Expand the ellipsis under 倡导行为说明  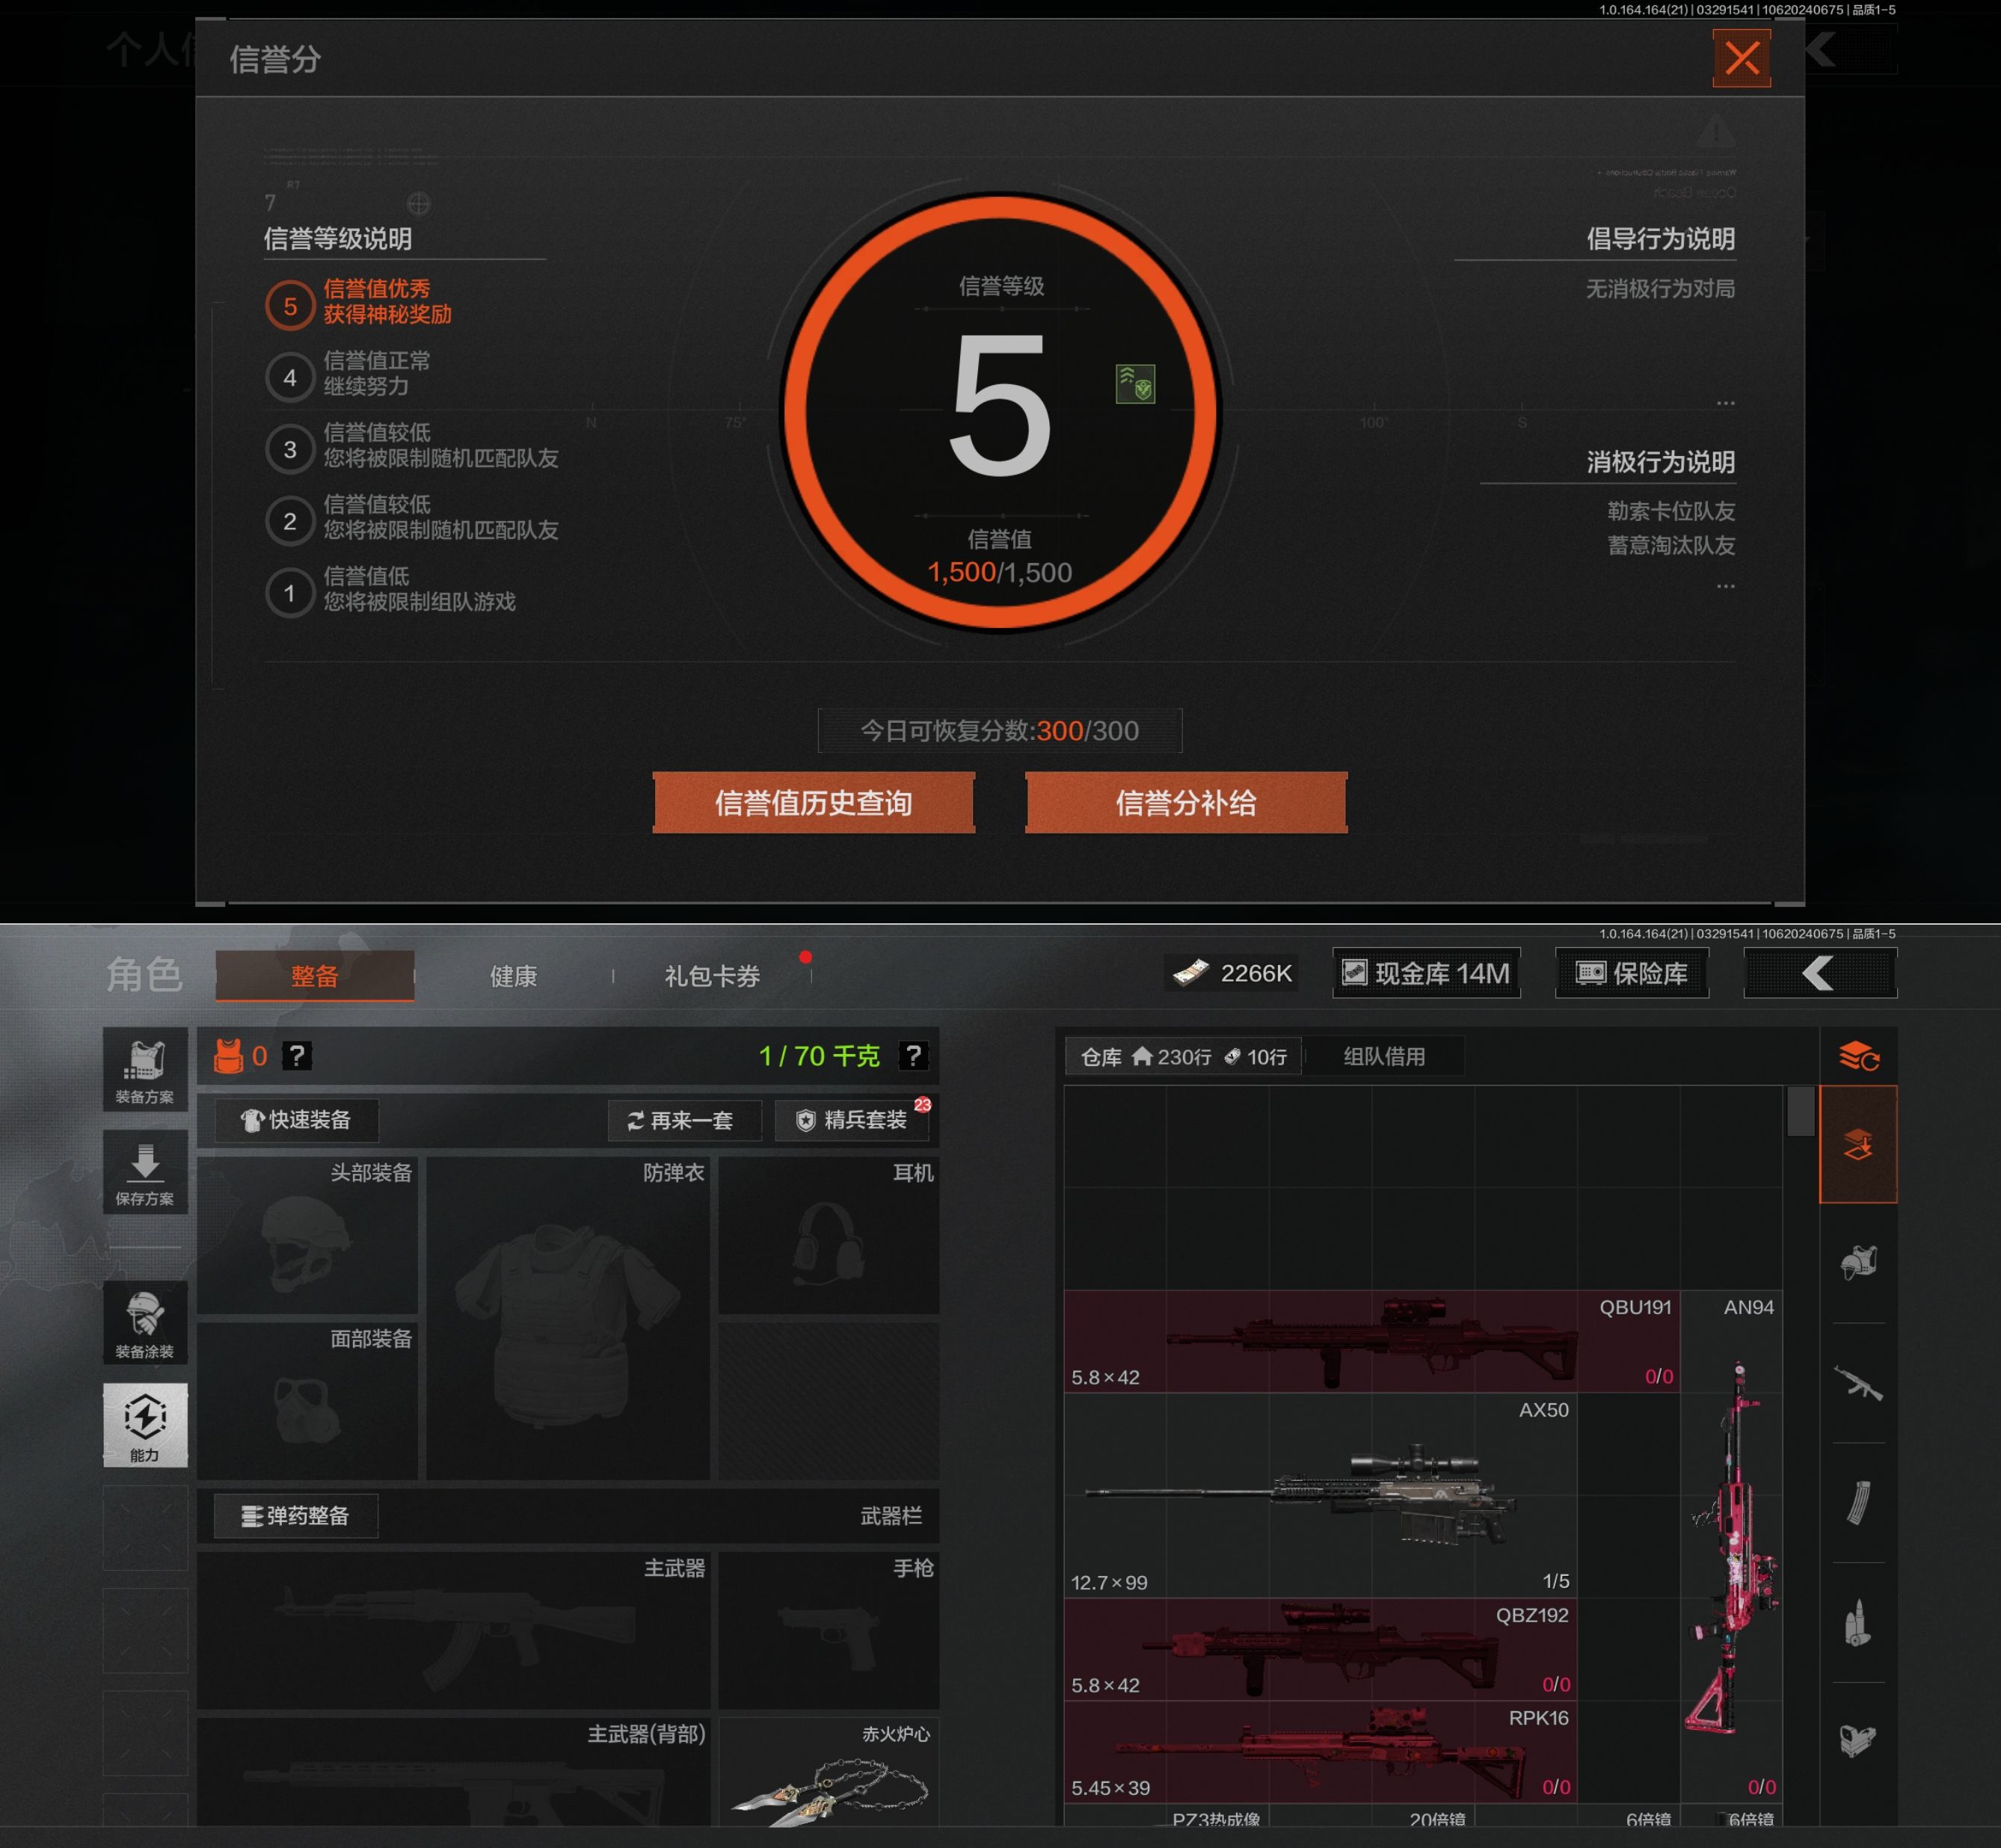pos(1726,402)
